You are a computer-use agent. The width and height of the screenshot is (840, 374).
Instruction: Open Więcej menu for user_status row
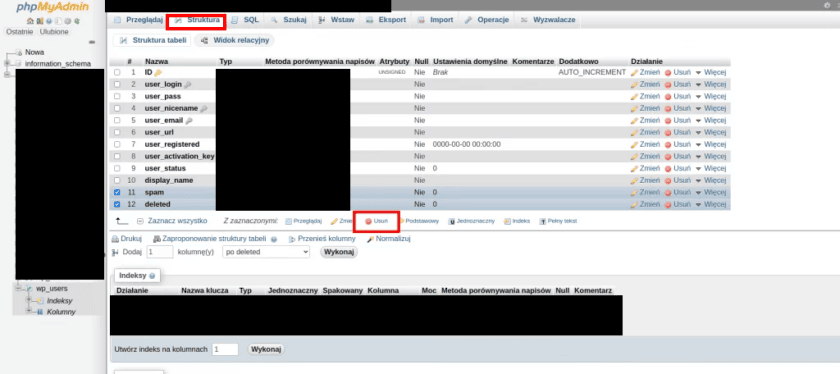point(711,168)
